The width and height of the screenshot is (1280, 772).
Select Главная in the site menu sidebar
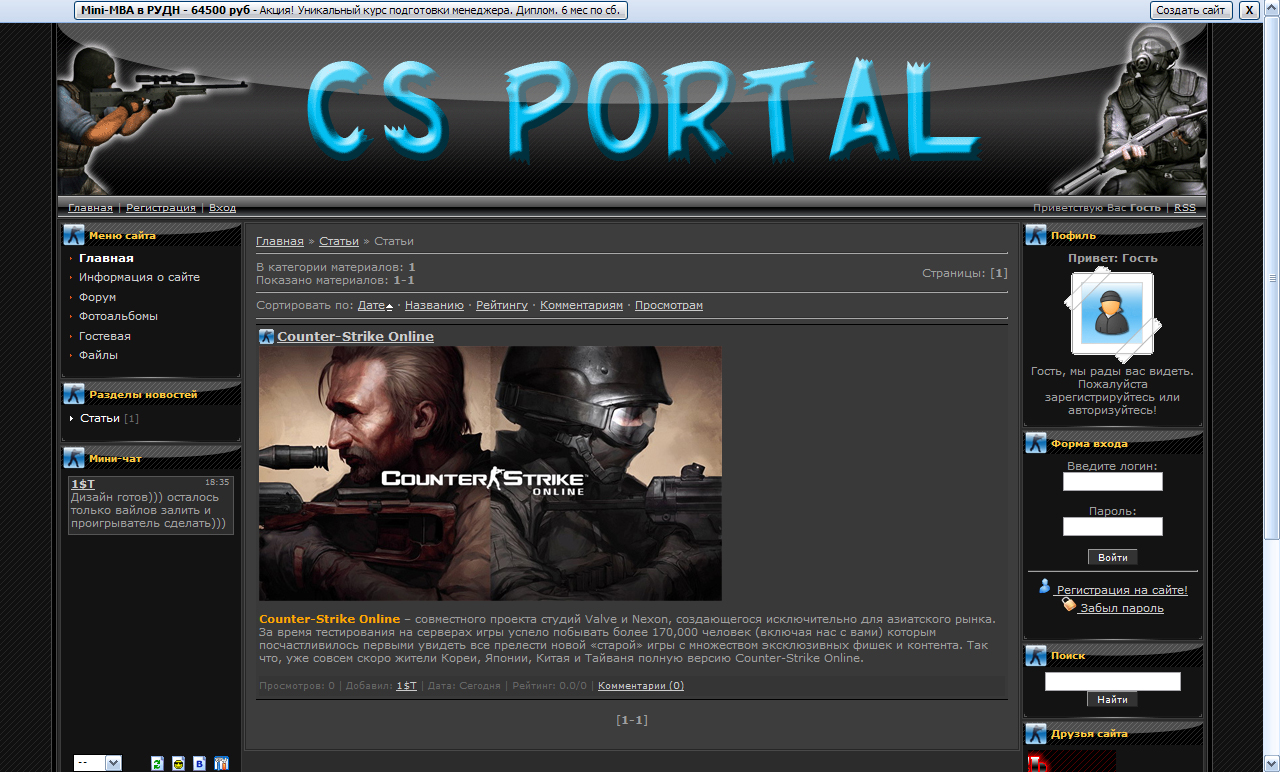tap(106, 258)
